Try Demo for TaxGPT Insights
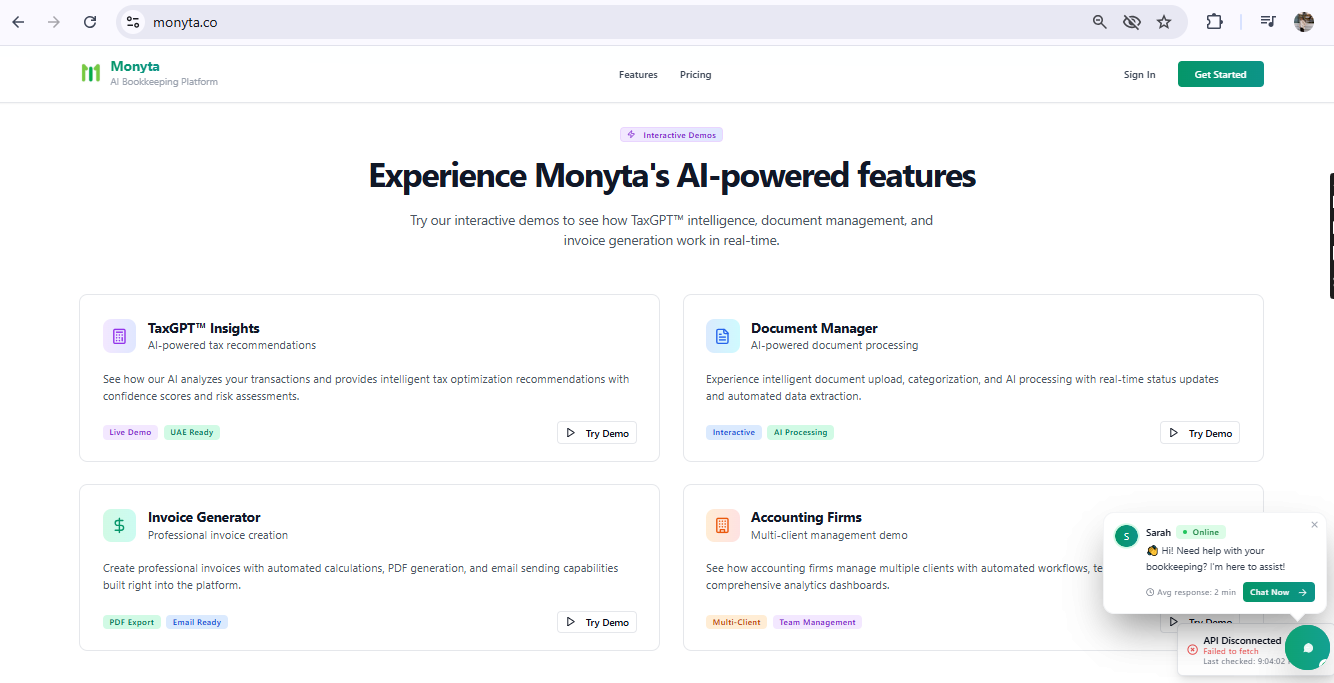The height and width of the screenshot is (683, 1334). [x=597, y=433]
